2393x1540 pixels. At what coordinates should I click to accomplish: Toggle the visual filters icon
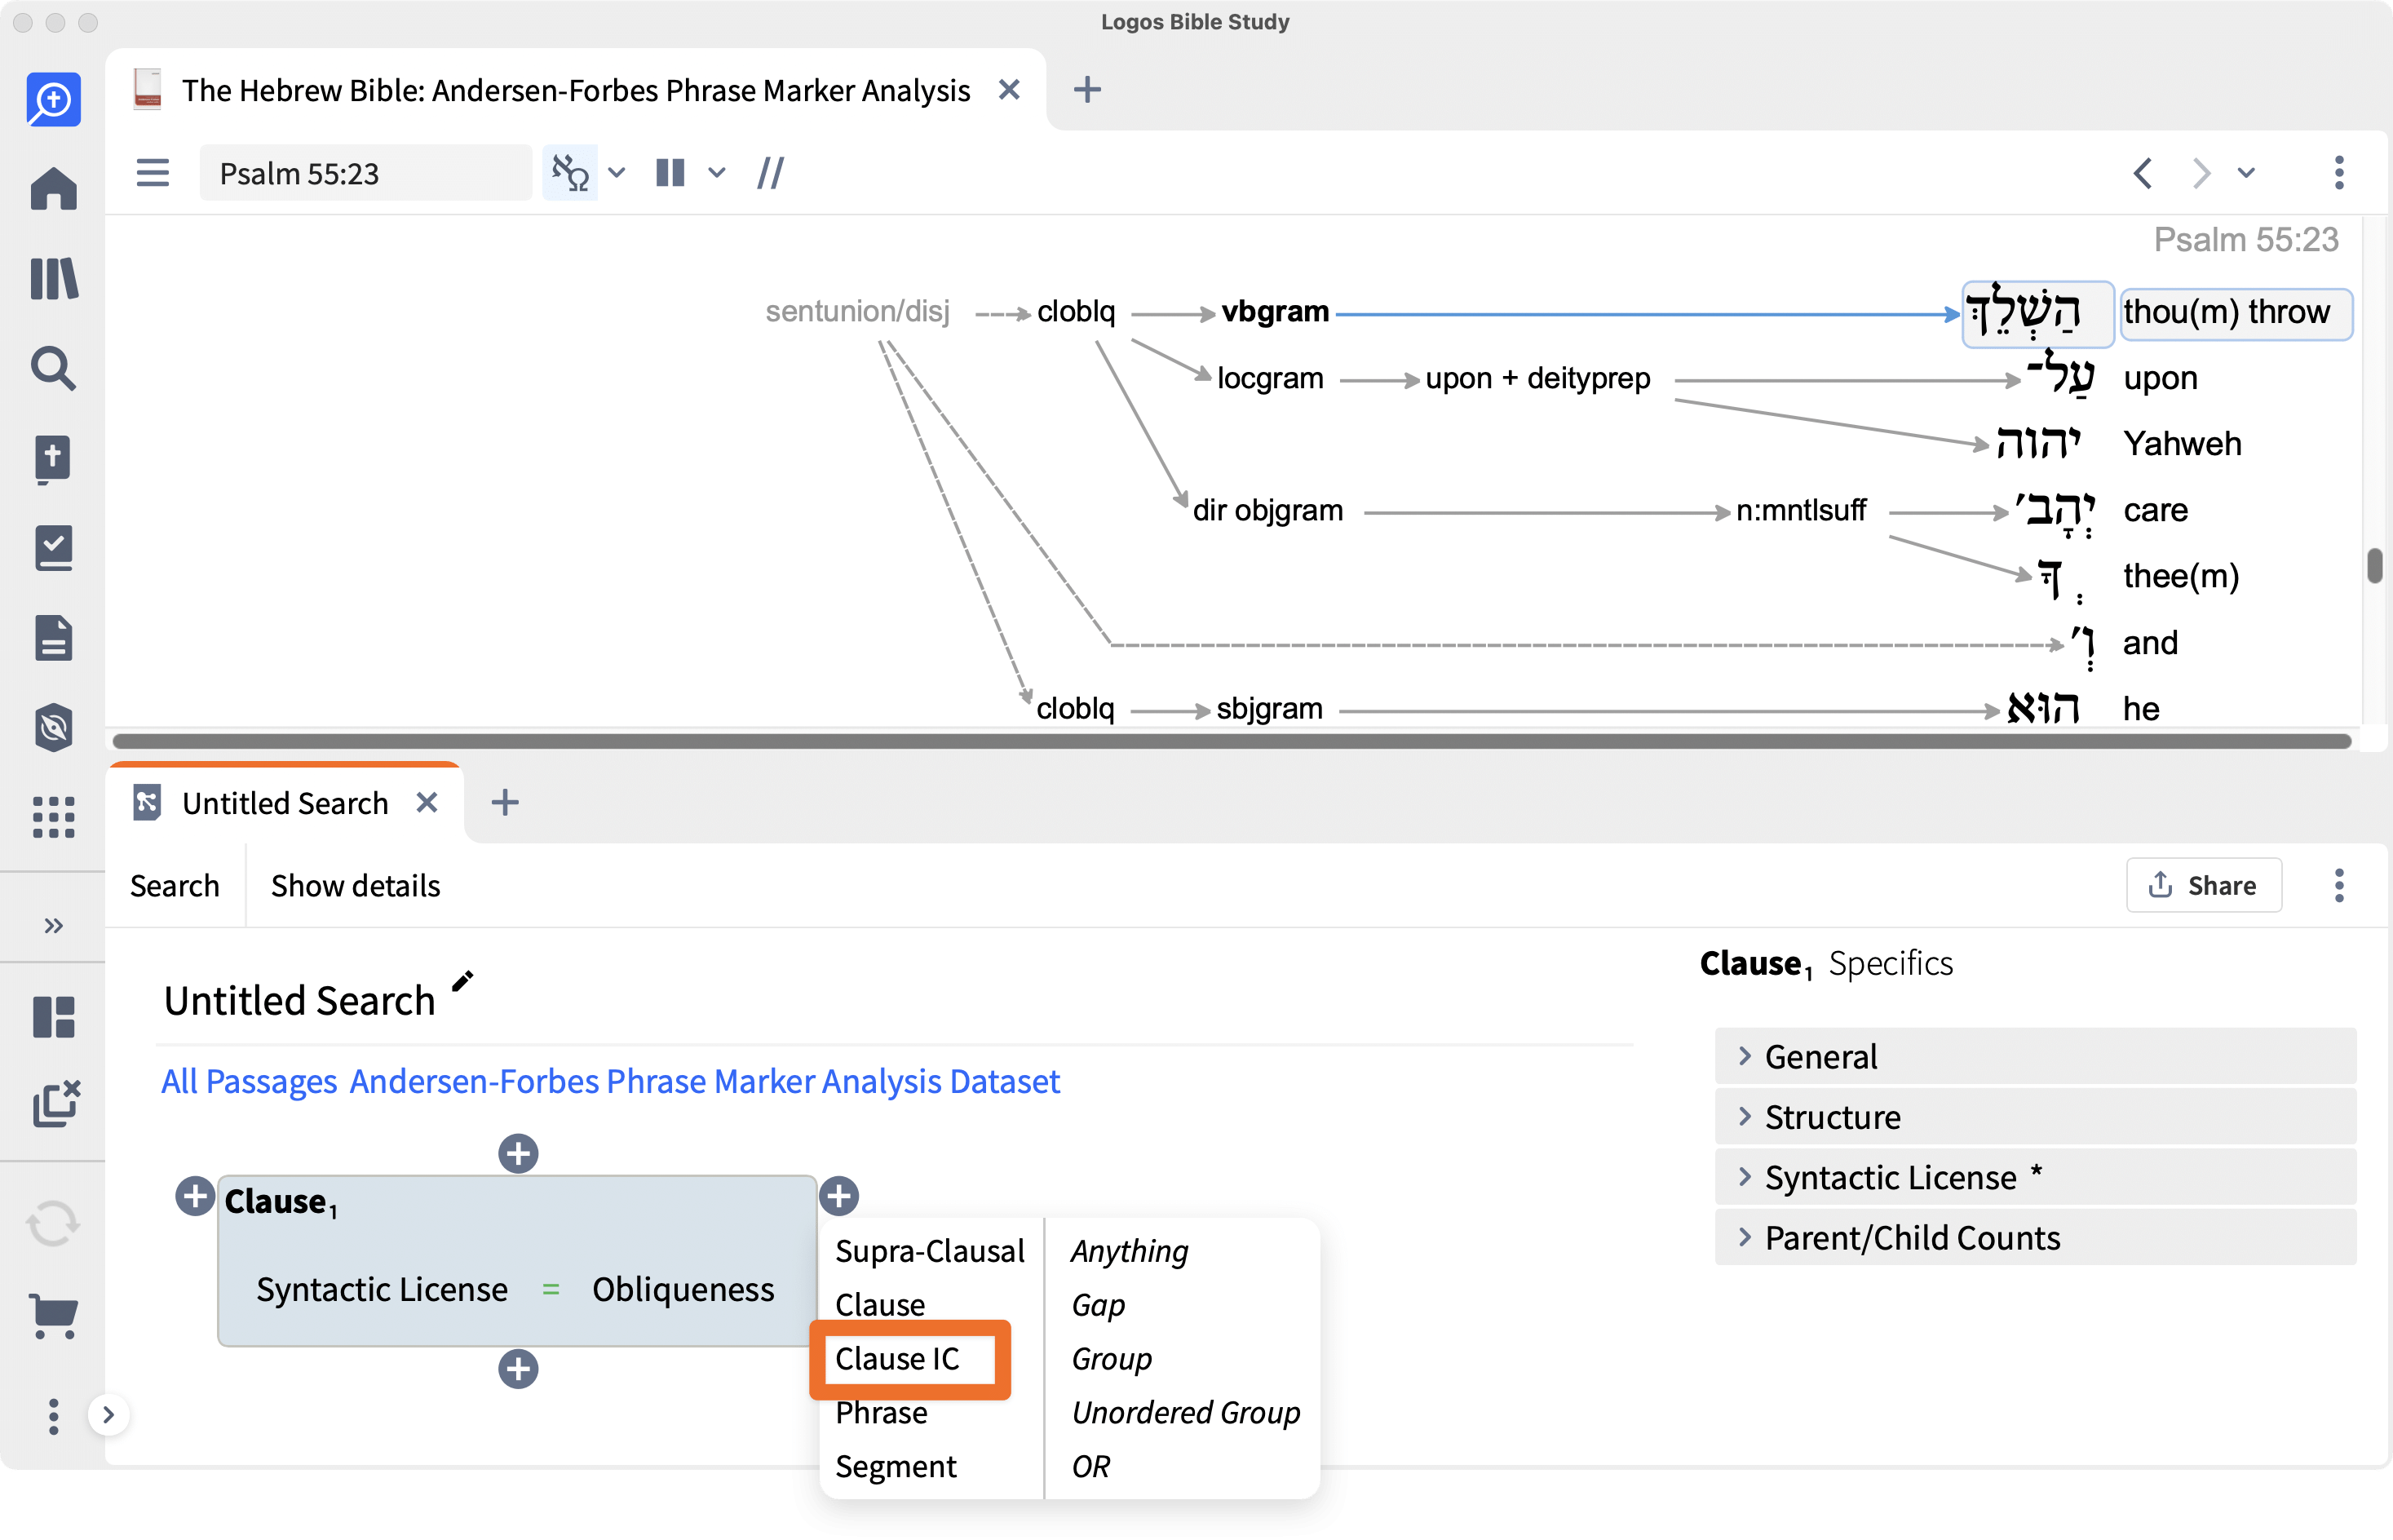[570, 173]
